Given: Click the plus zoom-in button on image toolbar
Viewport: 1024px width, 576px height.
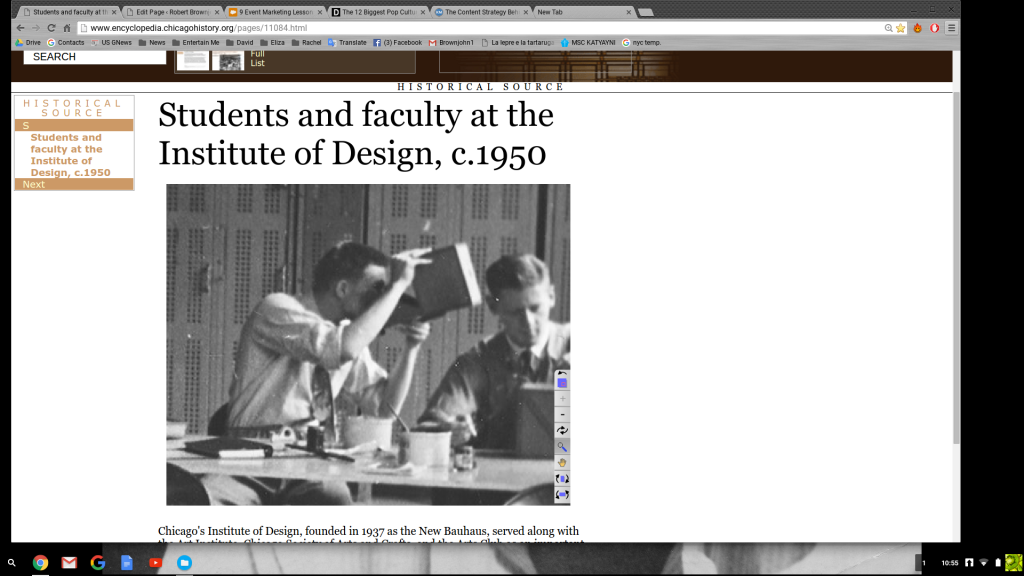Looking at the screenshot, I should [562, 399].
